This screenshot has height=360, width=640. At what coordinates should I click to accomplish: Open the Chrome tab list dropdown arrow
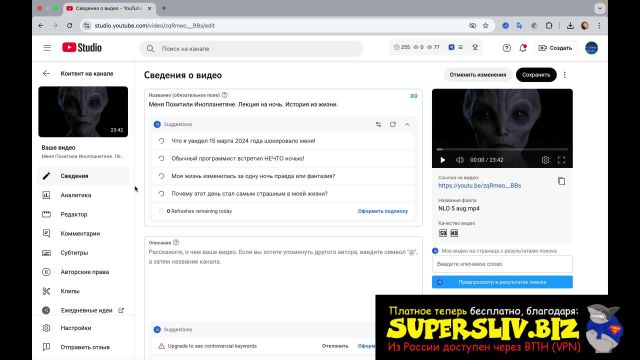click(x=600, y=8)
